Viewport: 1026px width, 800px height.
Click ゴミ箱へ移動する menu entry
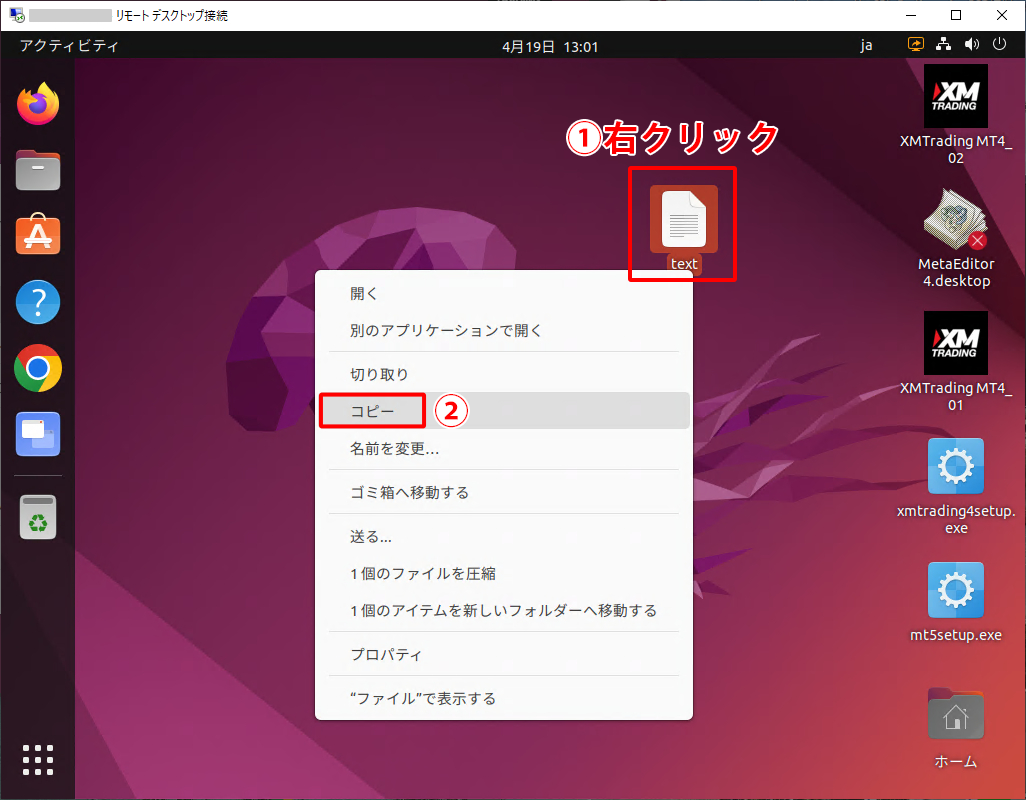pyautogui.click(x=409, y=492)
